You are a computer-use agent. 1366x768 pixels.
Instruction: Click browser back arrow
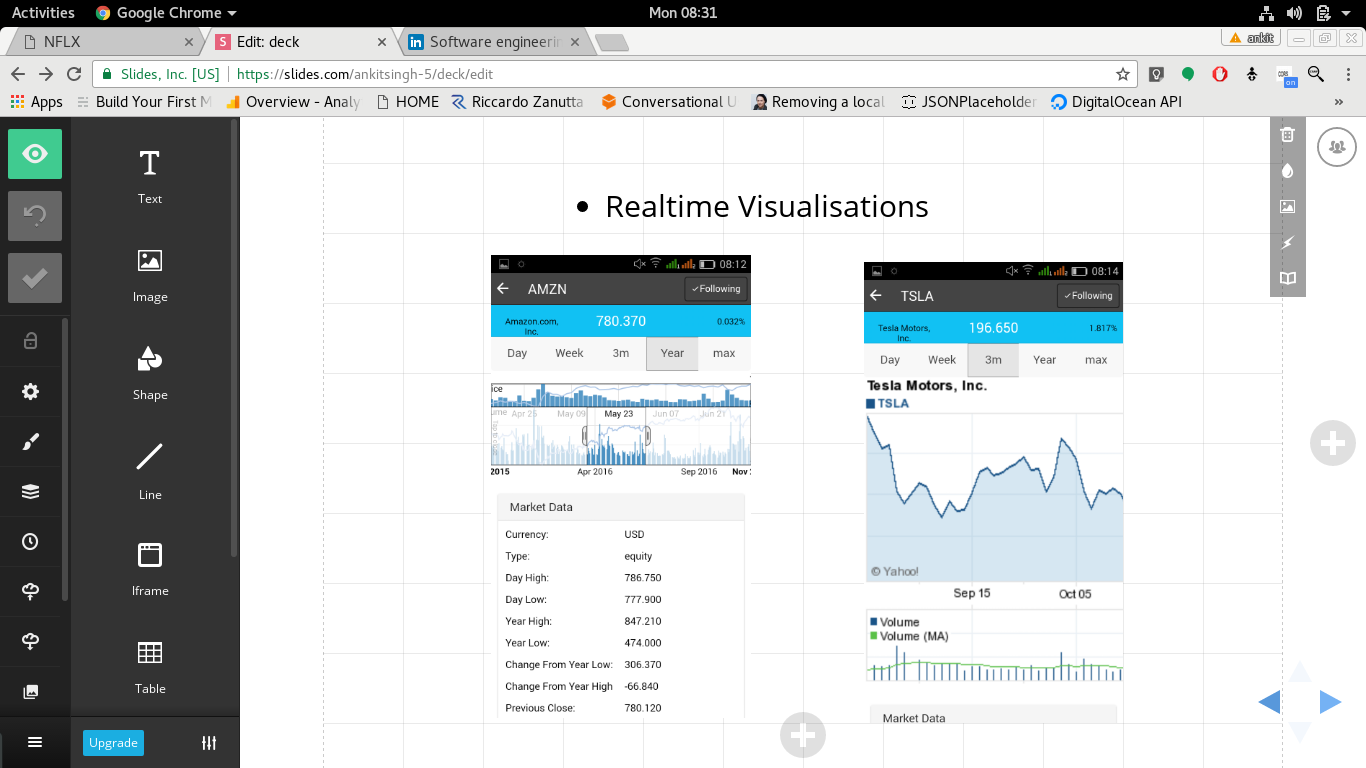(x=18, y=74)
